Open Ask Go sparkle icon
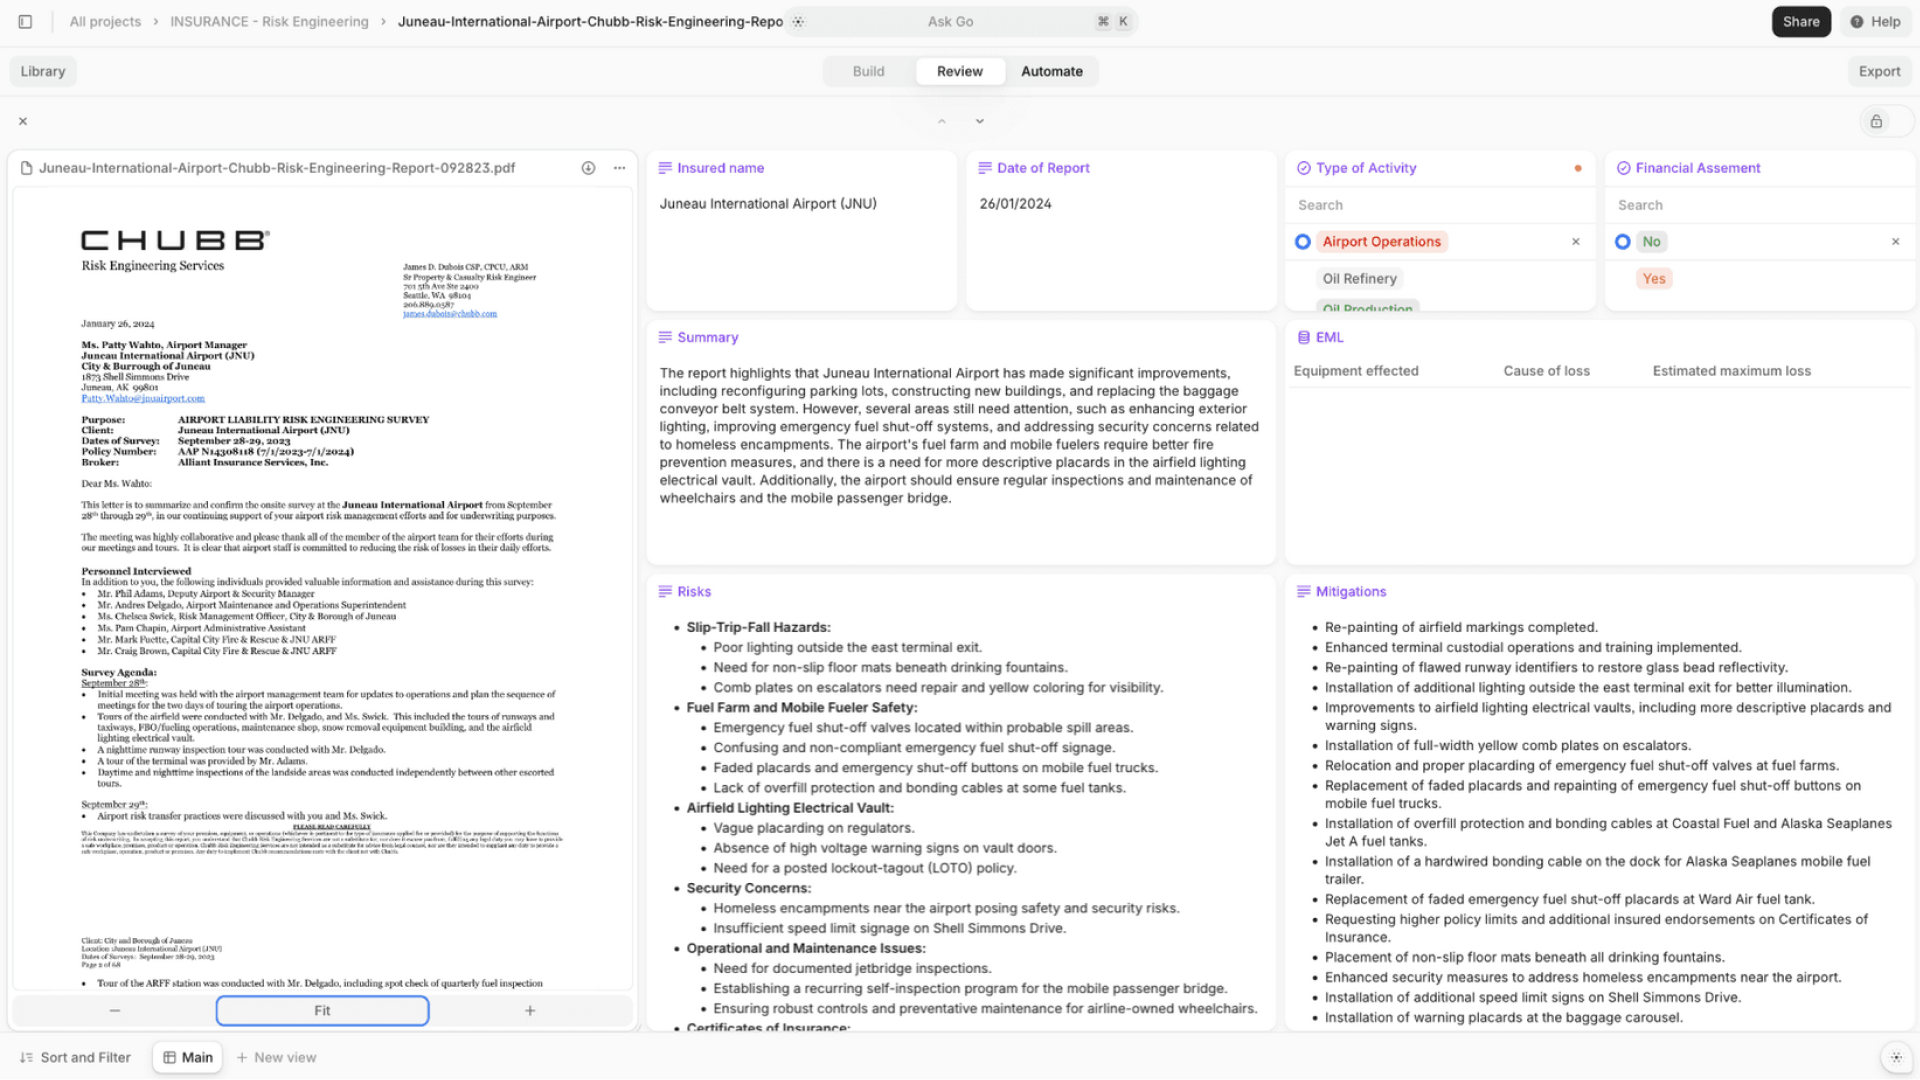Screen dimensions: 1920x1080 point(798,21)
